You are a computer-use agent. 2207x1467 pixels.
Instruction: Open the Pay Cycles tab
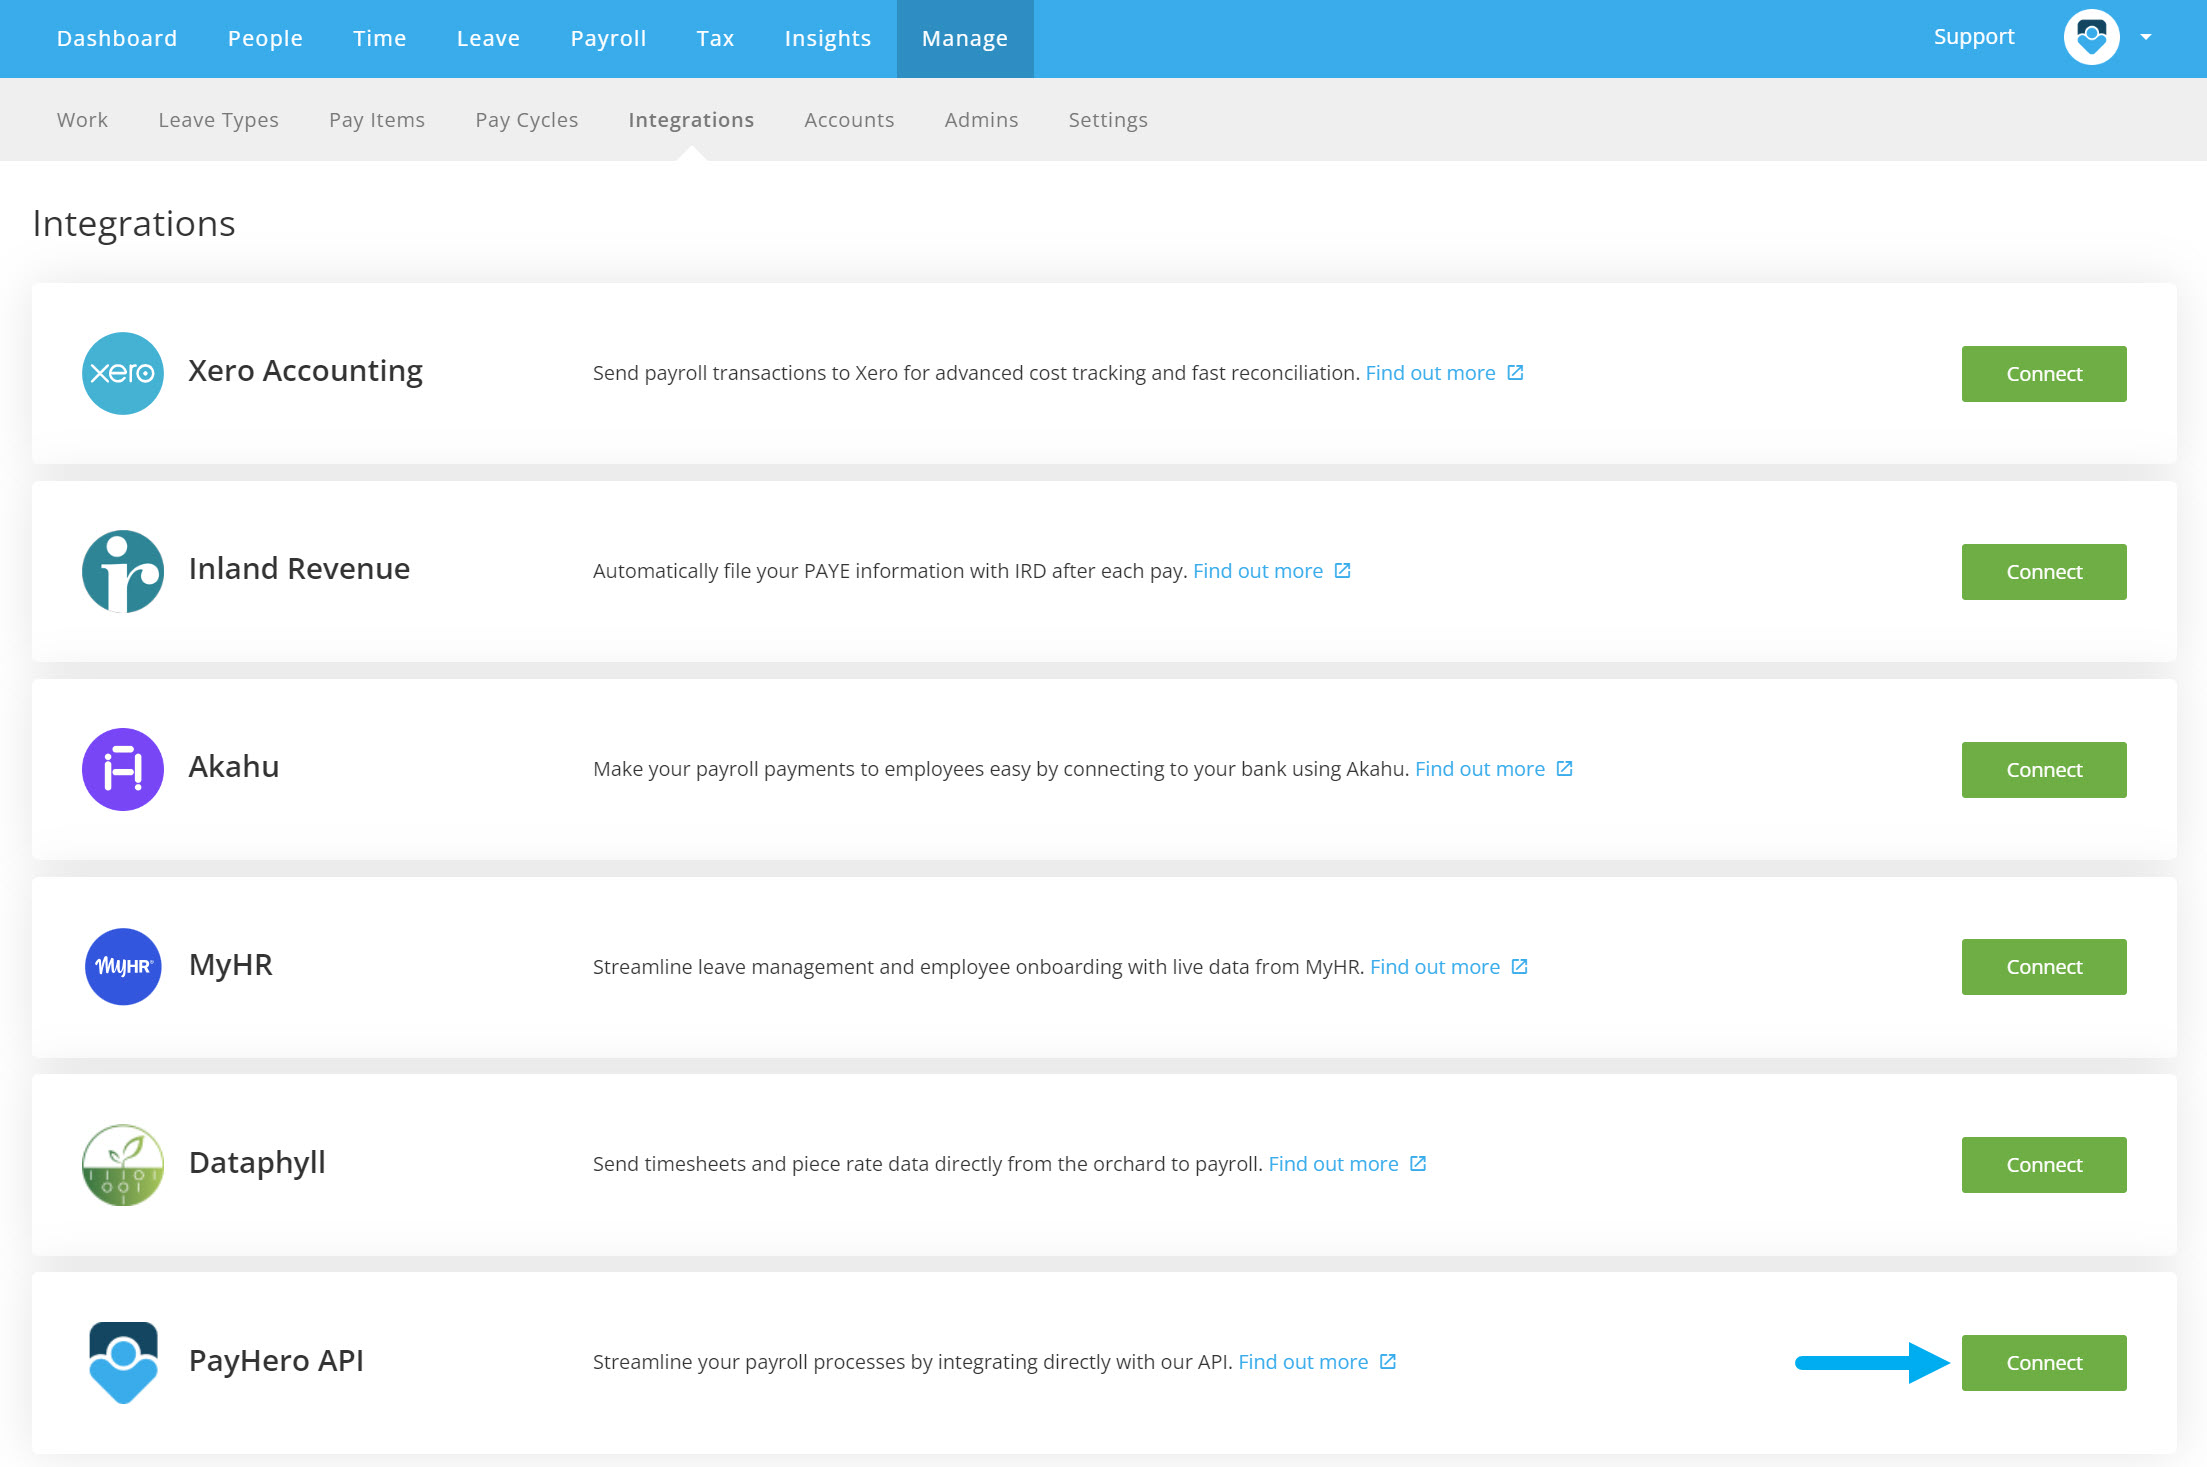tap(527, 120)
